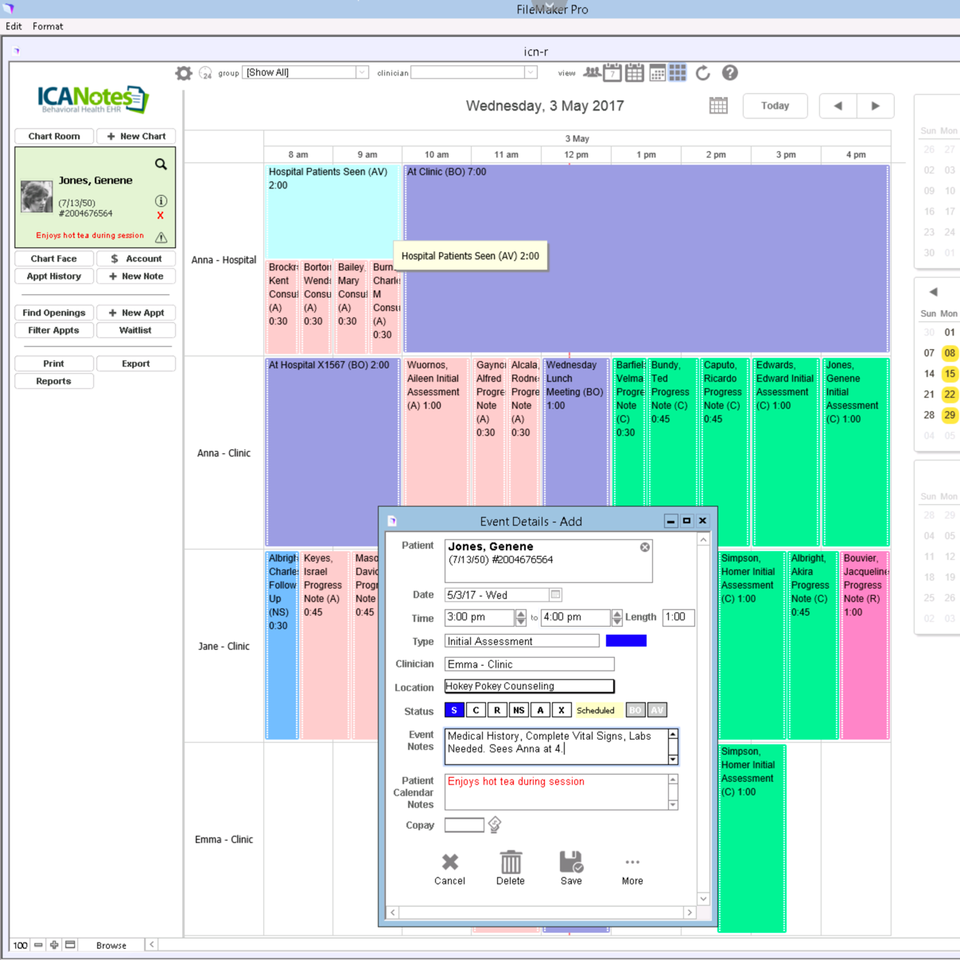
Task: Toggle the BO status button
Action: point(636,710)
